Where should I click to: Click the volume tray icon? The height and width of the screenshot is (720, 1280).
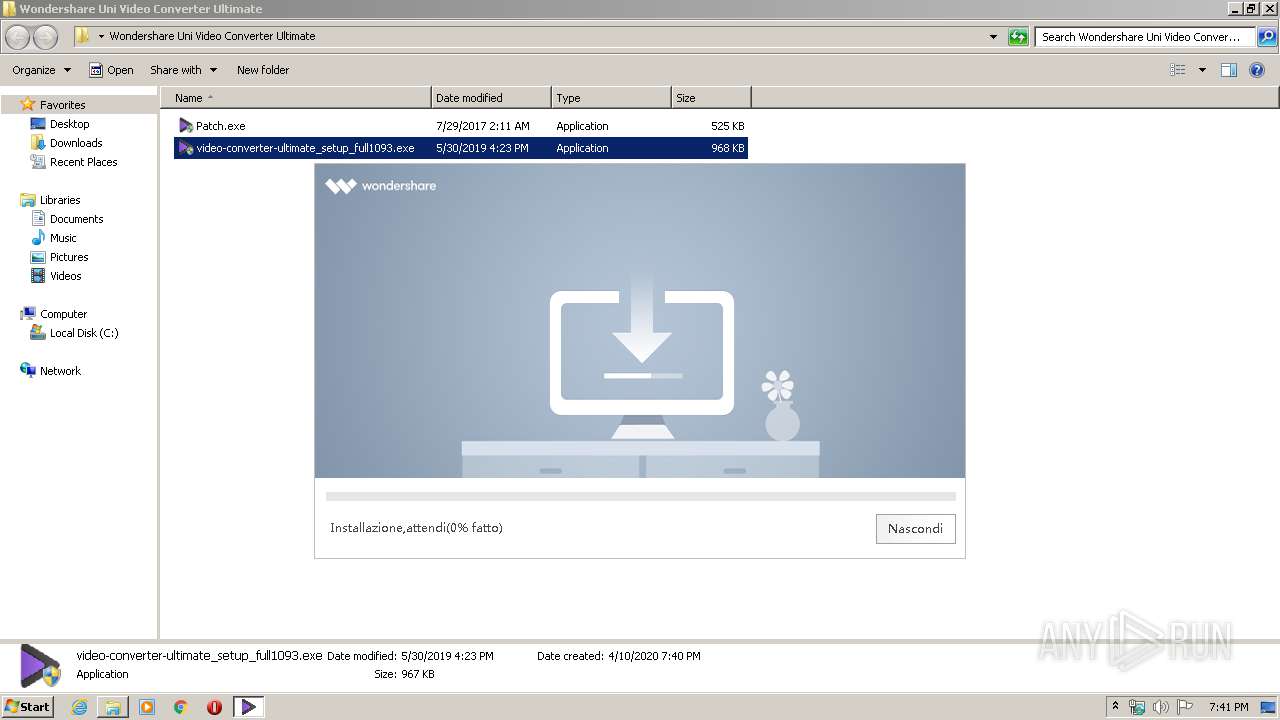[1161, 707]
